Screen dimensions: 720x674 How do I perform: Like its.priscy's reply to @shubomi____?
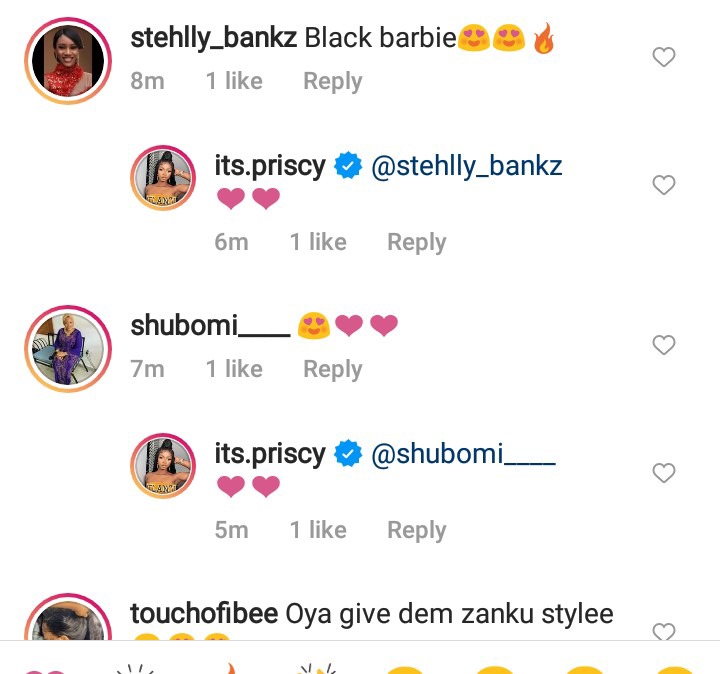(664, 473)
